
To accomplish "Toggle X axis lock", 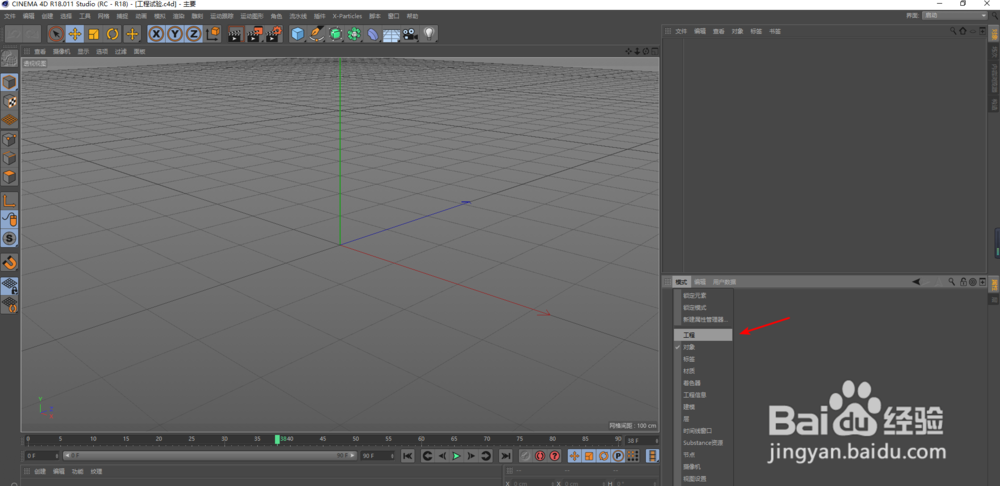I will pyautogui.click(x=156, y=34).
